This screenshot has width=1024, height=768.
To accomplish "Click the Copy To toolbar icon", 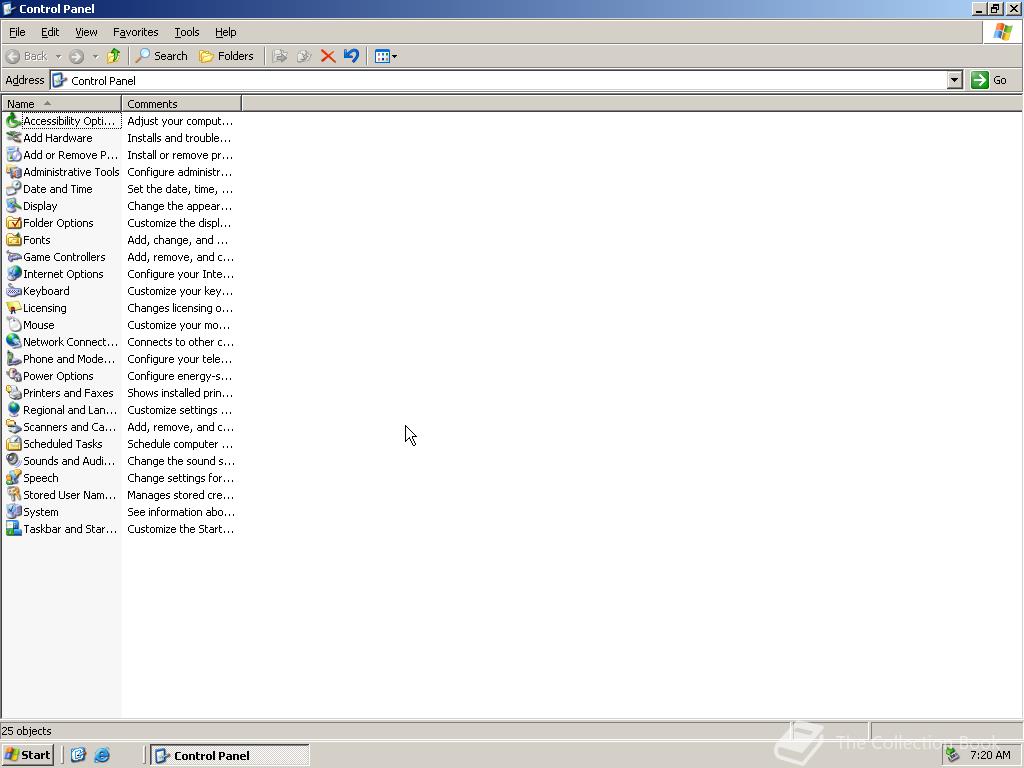I will click(x=304, y=56).
